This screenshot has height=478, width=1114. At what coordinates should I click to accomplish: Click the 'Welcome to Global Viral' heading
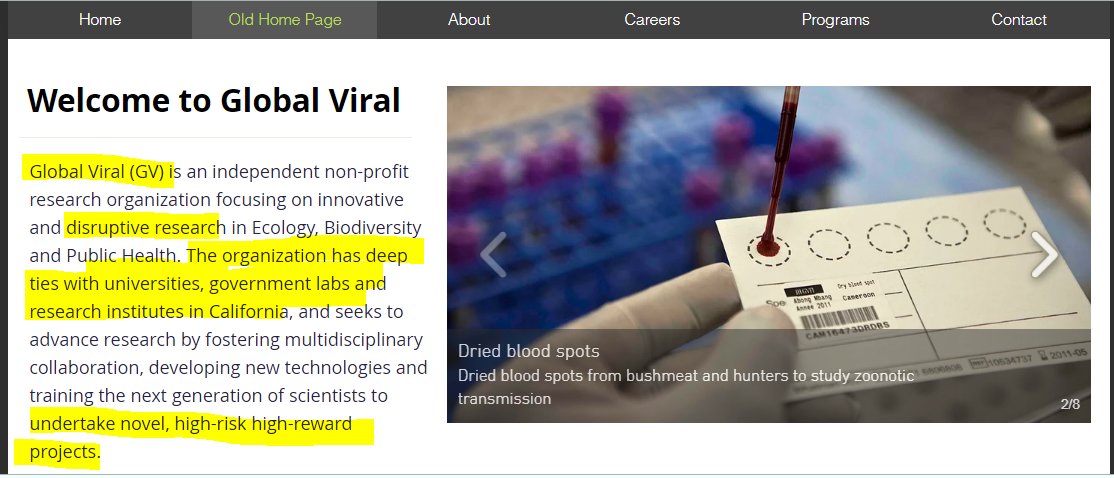pos(214,101)
